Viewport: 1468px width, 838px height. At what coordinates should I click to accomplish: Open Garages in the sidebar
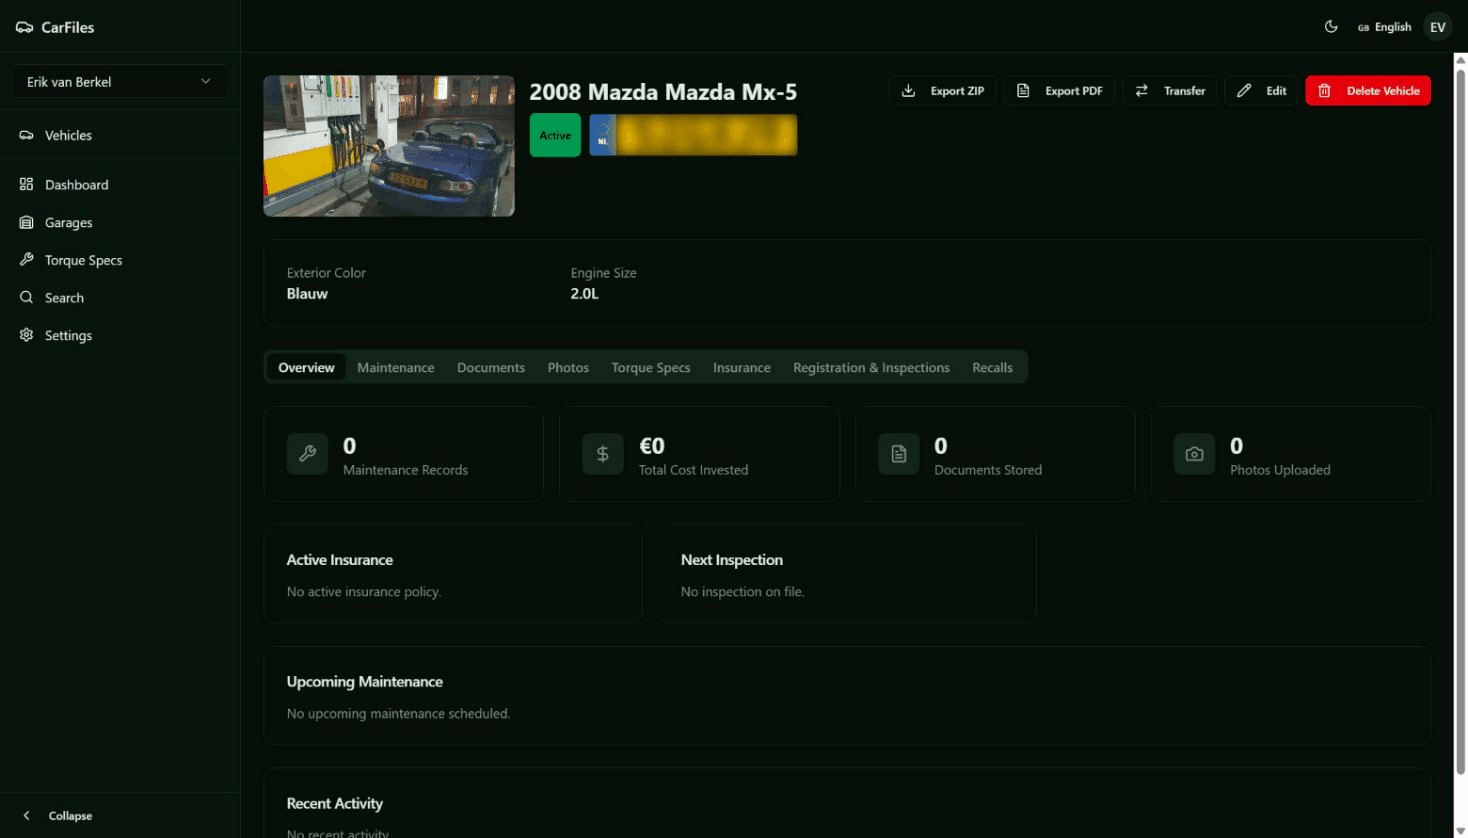[x=119, y=223]
